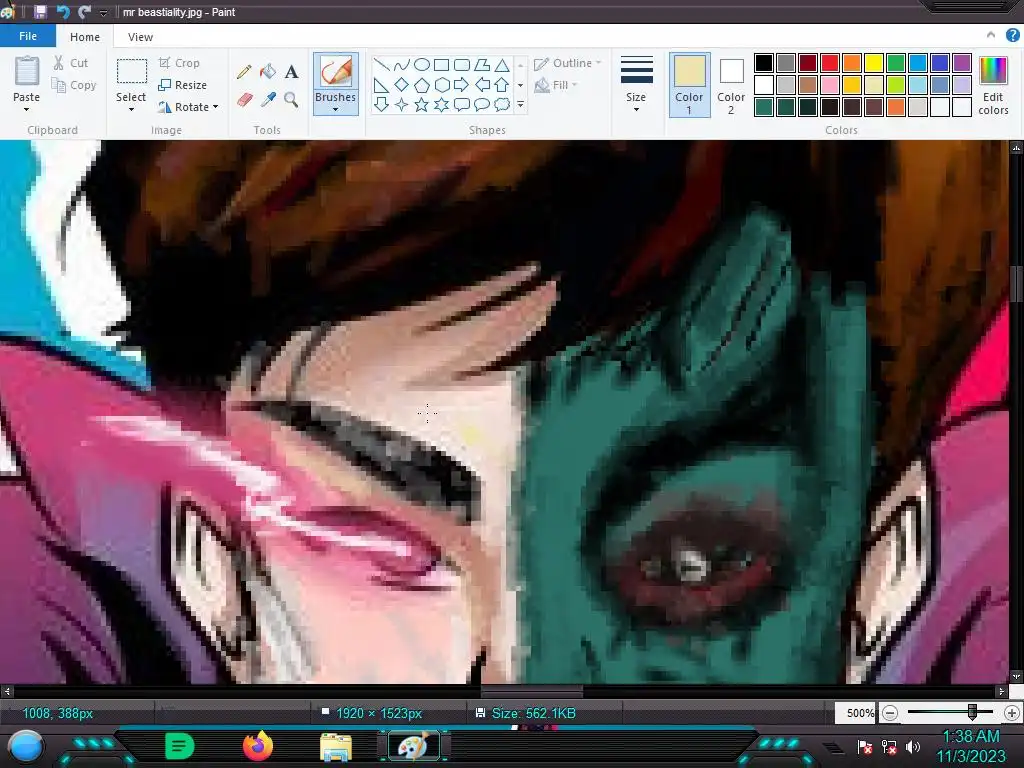This screenshot has height=768, width=1024.
Task: Open the green notes app on taskbar
Action: pos(180,746)
